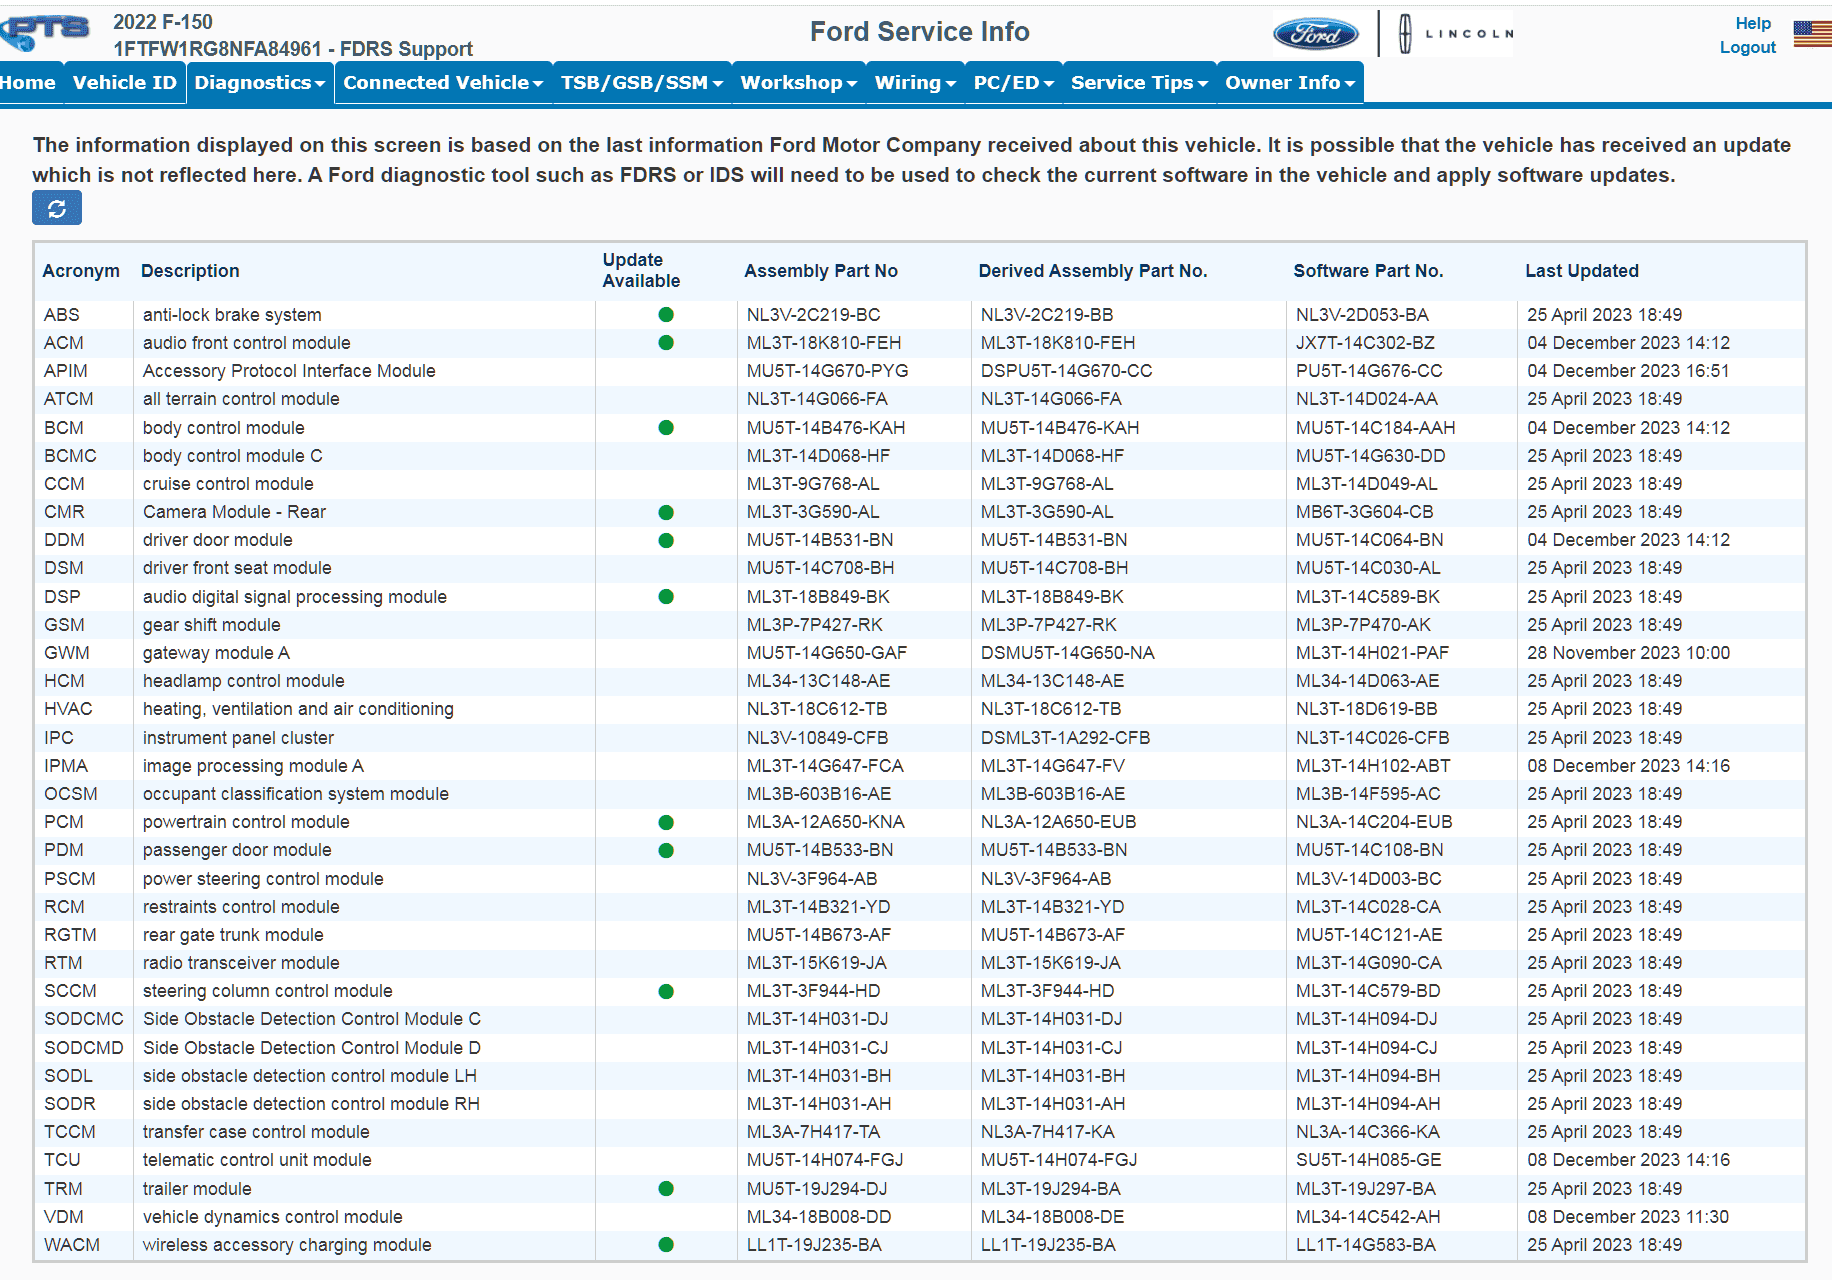
Task: Open the Connected Vehicle dropdown
Action: pyautogui.click(x=442, y=83)
